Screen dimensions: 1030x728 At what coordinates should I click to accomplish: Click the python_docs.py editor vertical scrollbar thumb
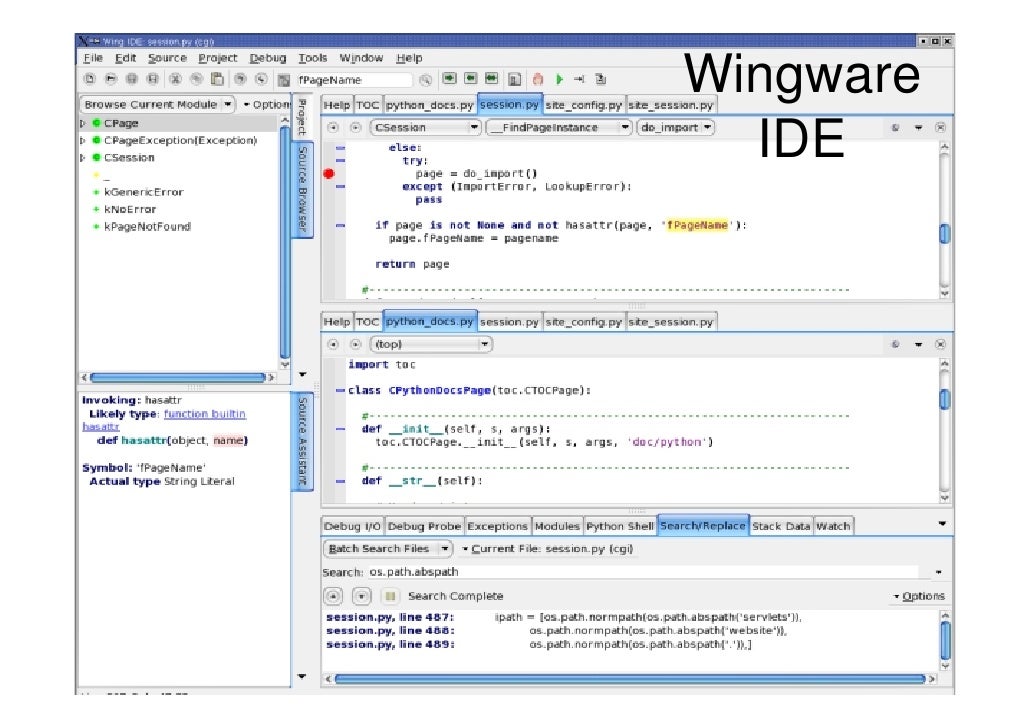[945, 399]
